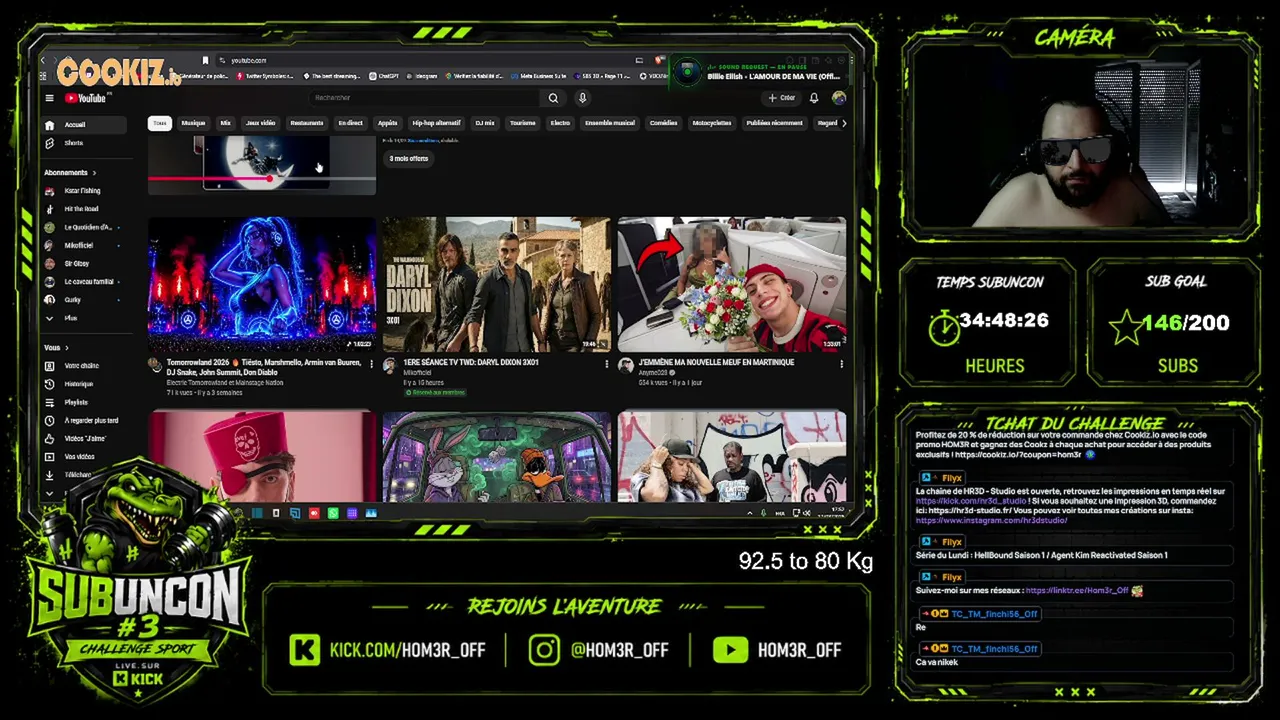Open WhatsApp from the Windows taskbar
The image size is (1280, 720).
(333, 513)
